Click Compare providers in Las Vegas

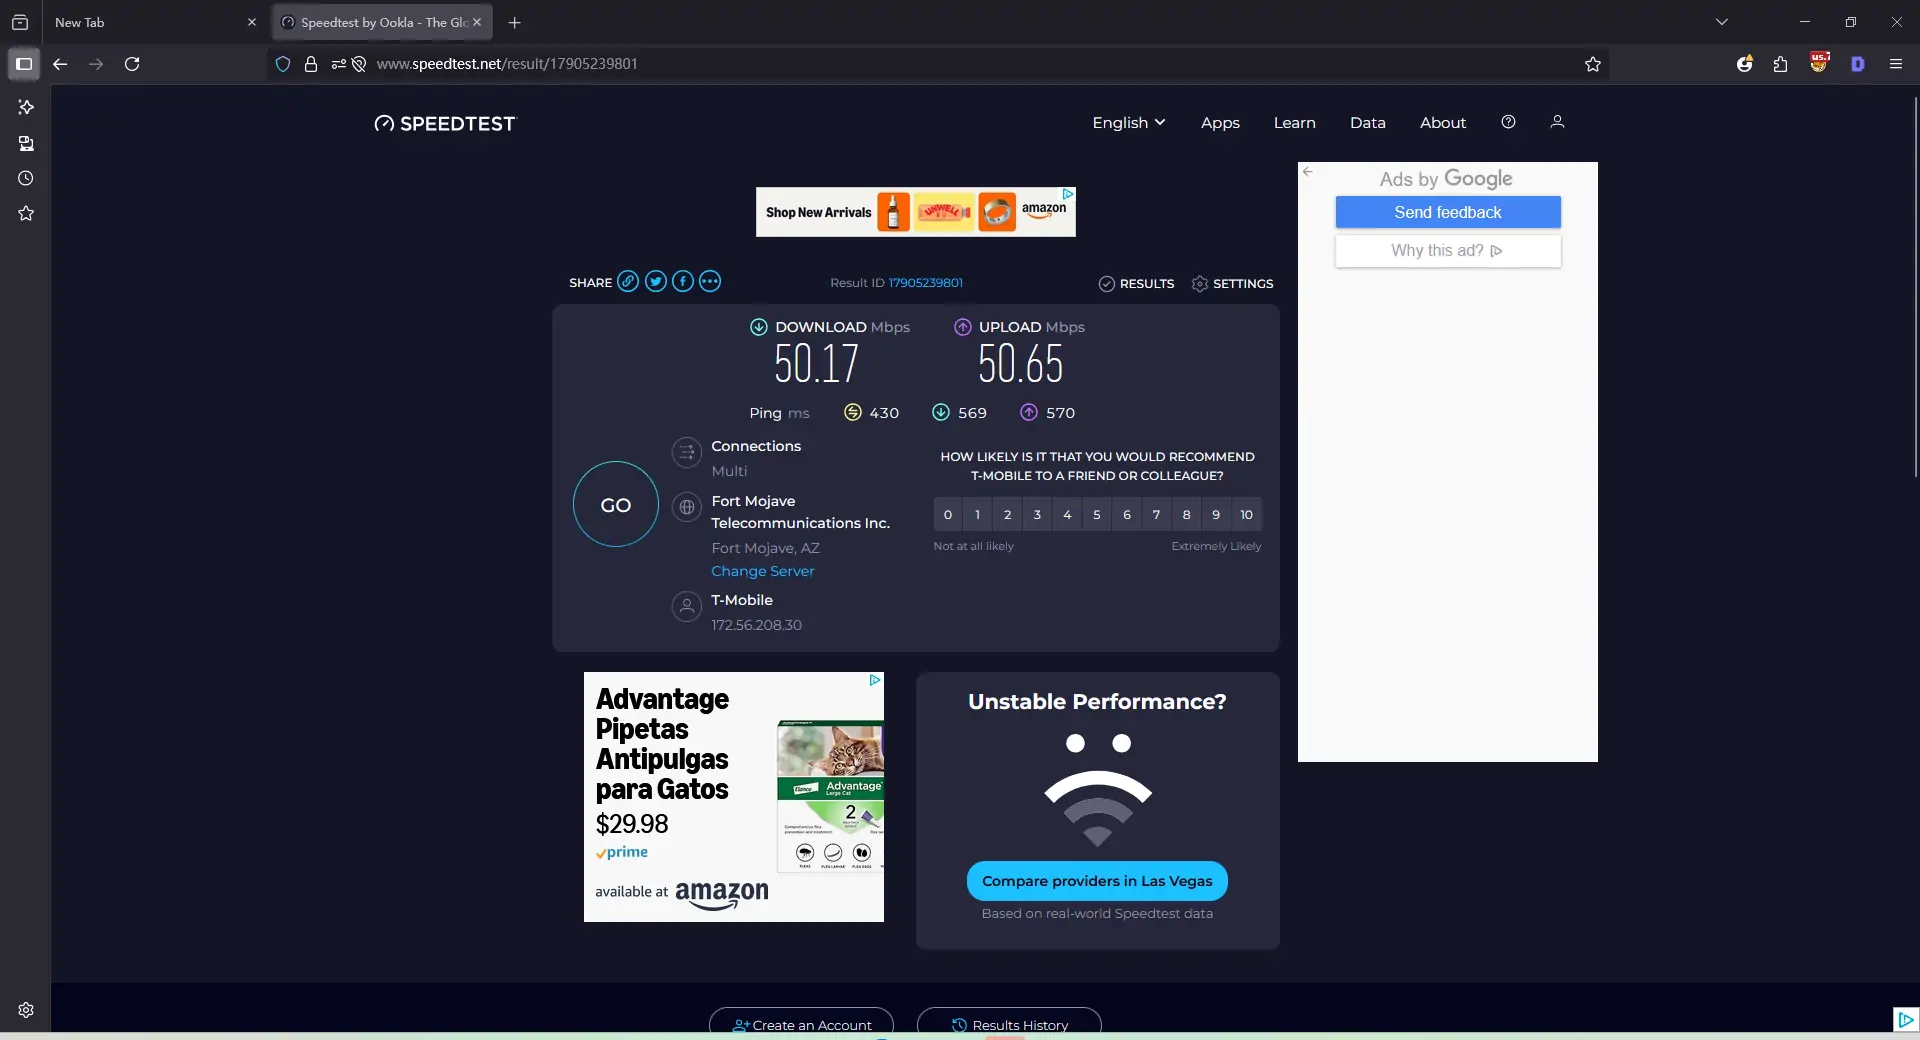coord(1097,881)
